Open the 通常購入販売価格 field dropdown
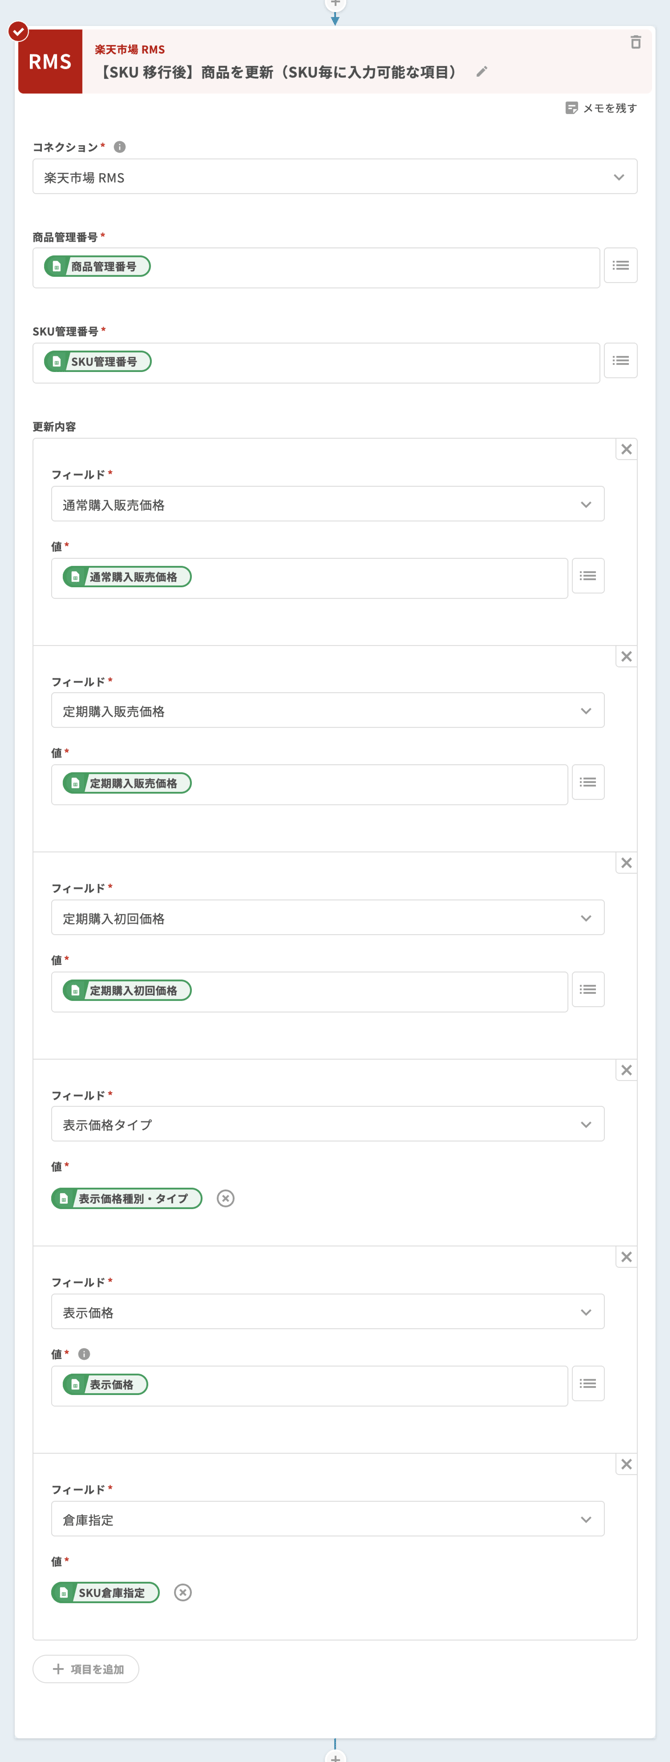Image resolution: width=670 pixels, height=1762 pixels. click(327, 504)
